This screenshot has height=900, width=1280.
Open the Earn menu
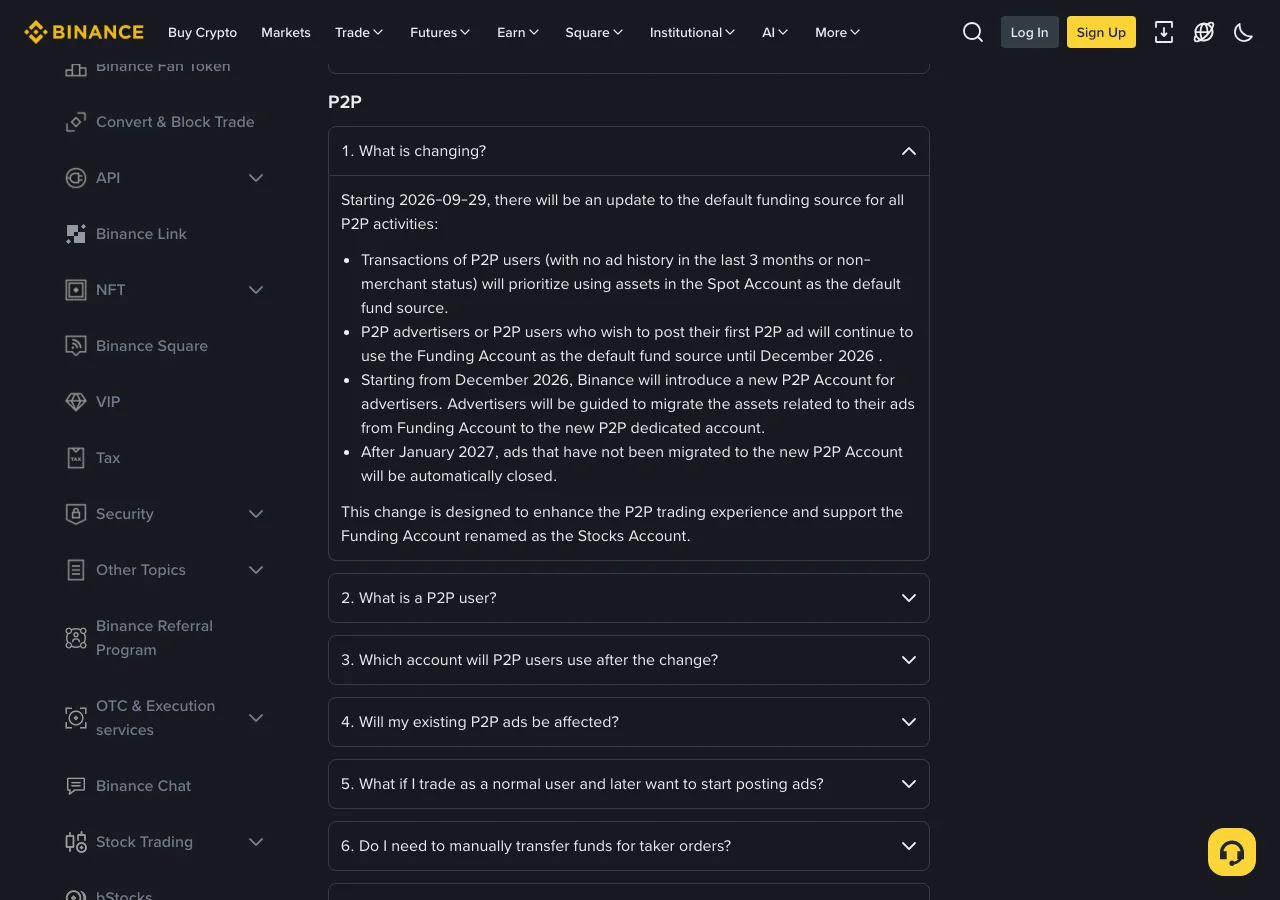(518, 32)
